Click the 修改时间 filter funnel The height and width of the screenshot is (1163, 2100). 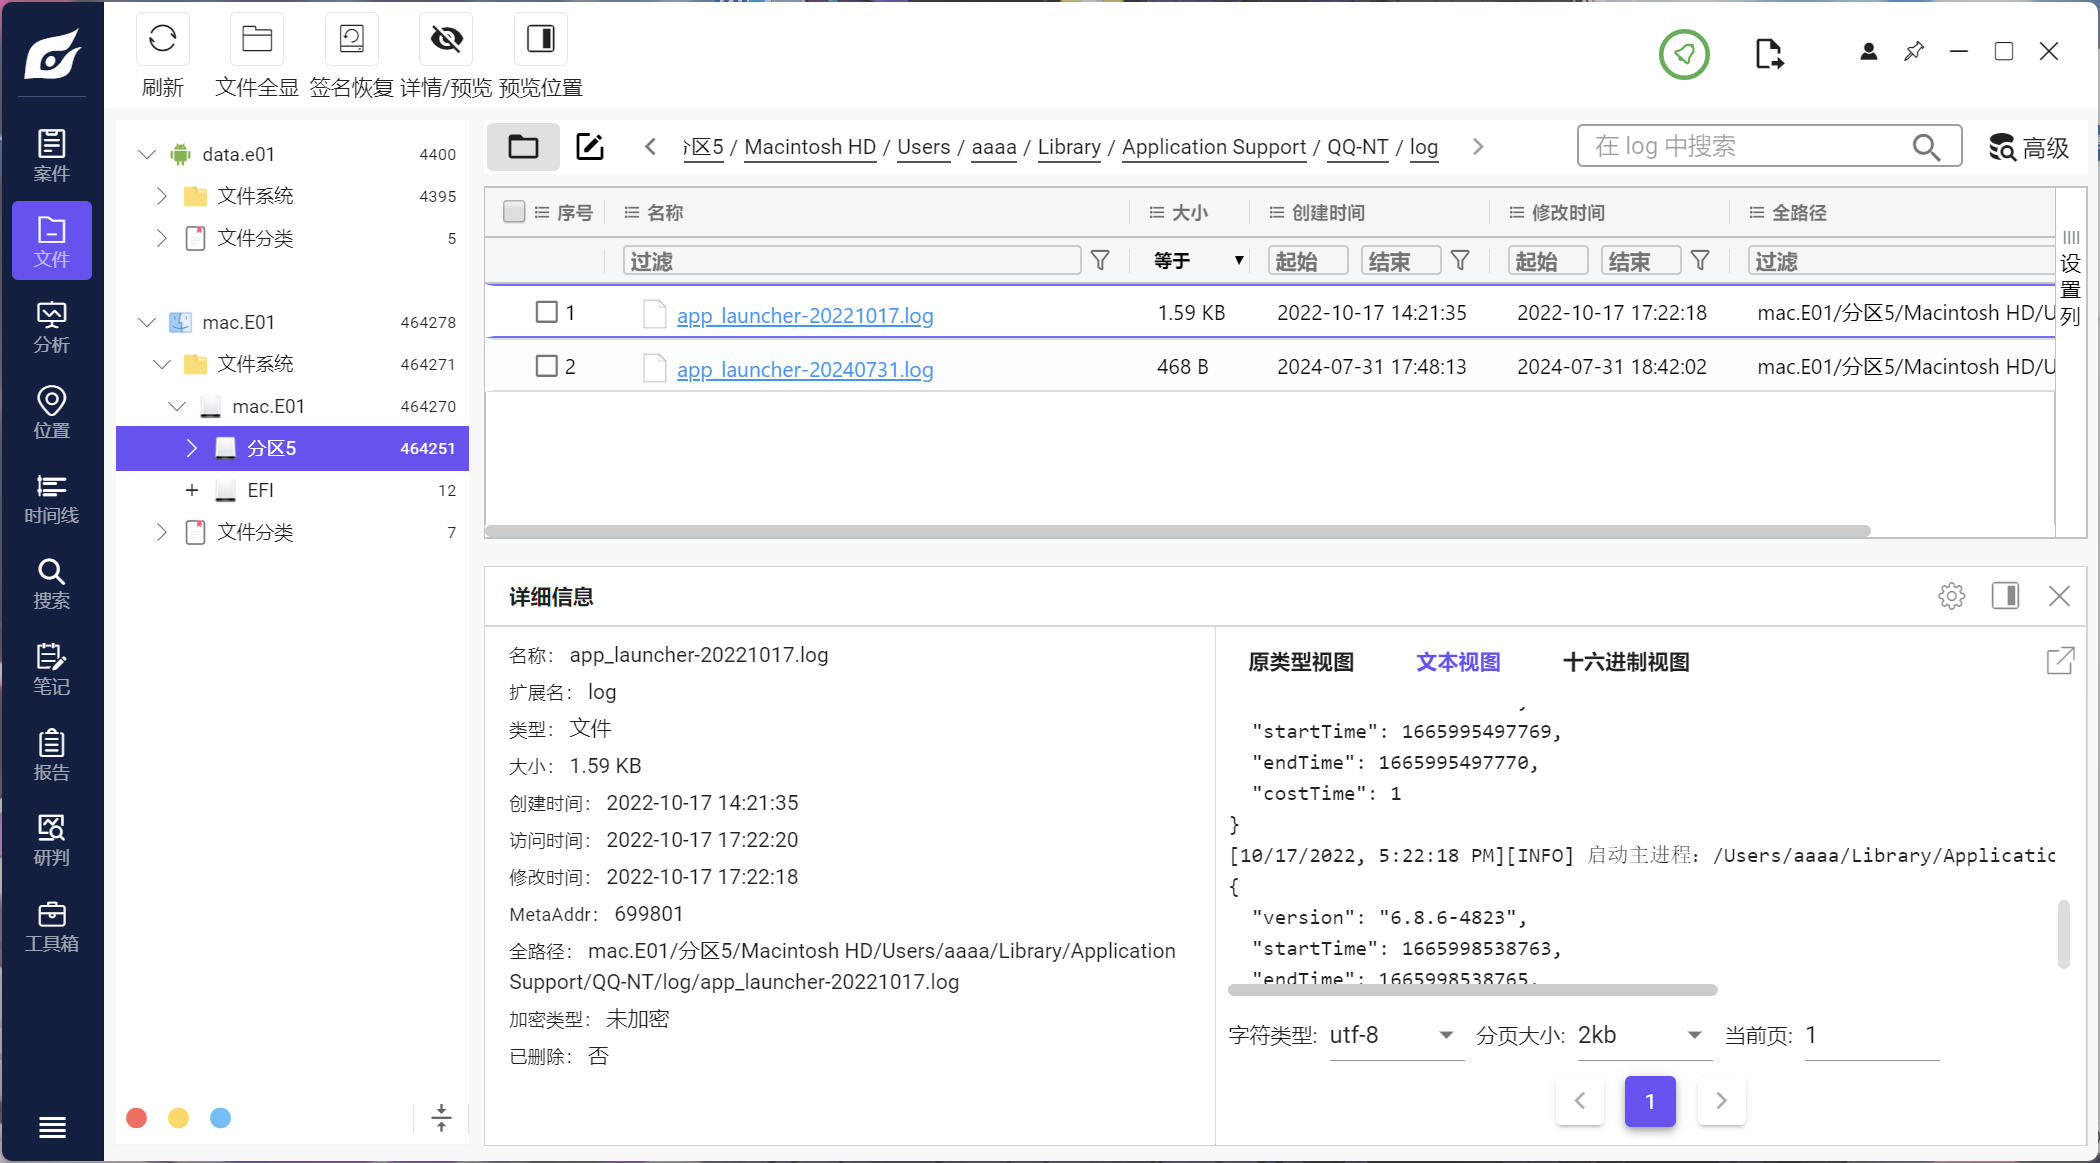(1700, 261)
